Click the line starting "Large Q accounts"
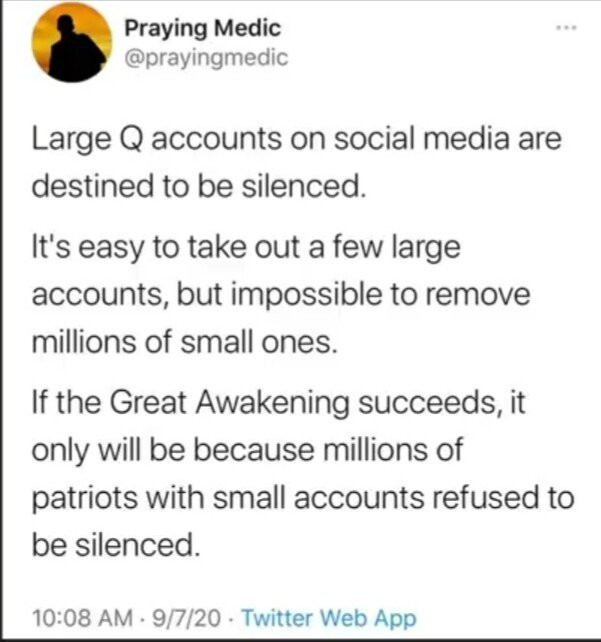This screenshot has width=601, height=642. coord(297,140)
